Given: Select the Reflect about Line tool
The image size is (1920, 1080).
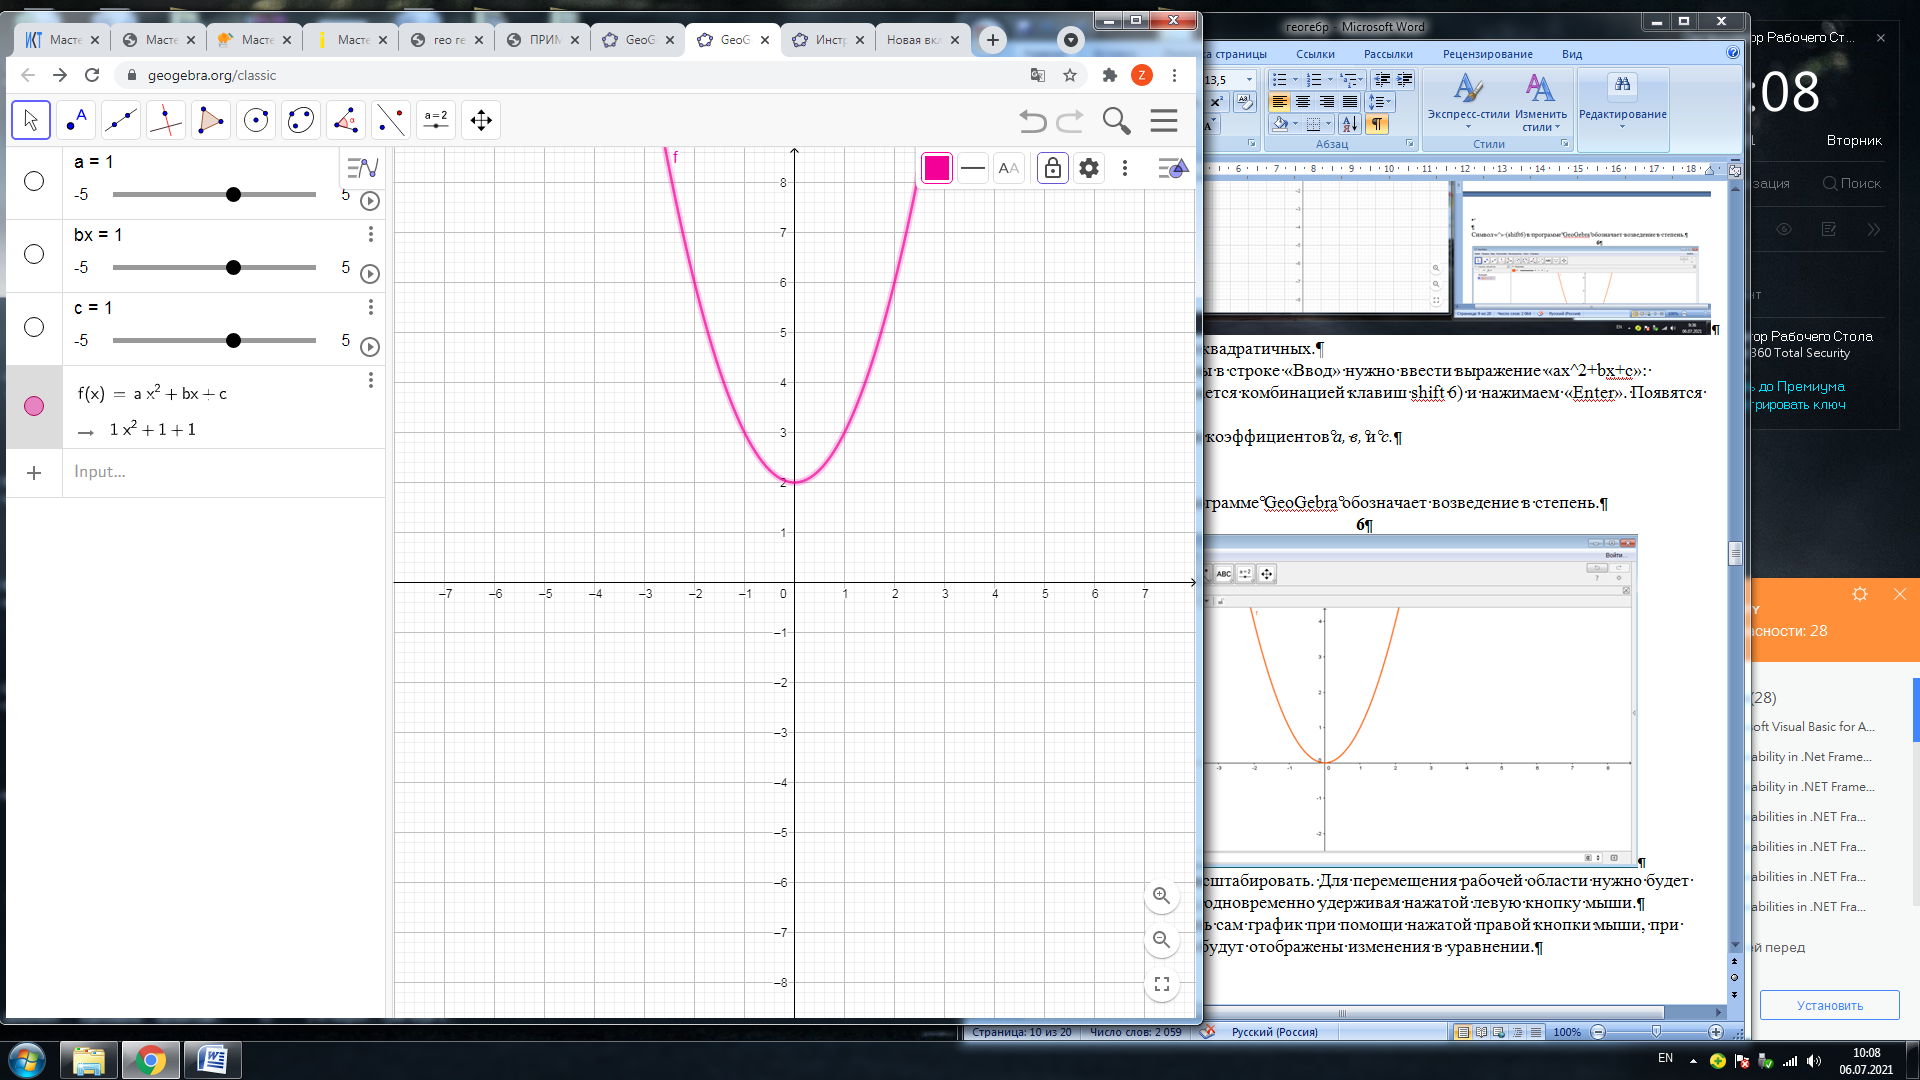Looking at the screenshot, I should click(391, 121).
